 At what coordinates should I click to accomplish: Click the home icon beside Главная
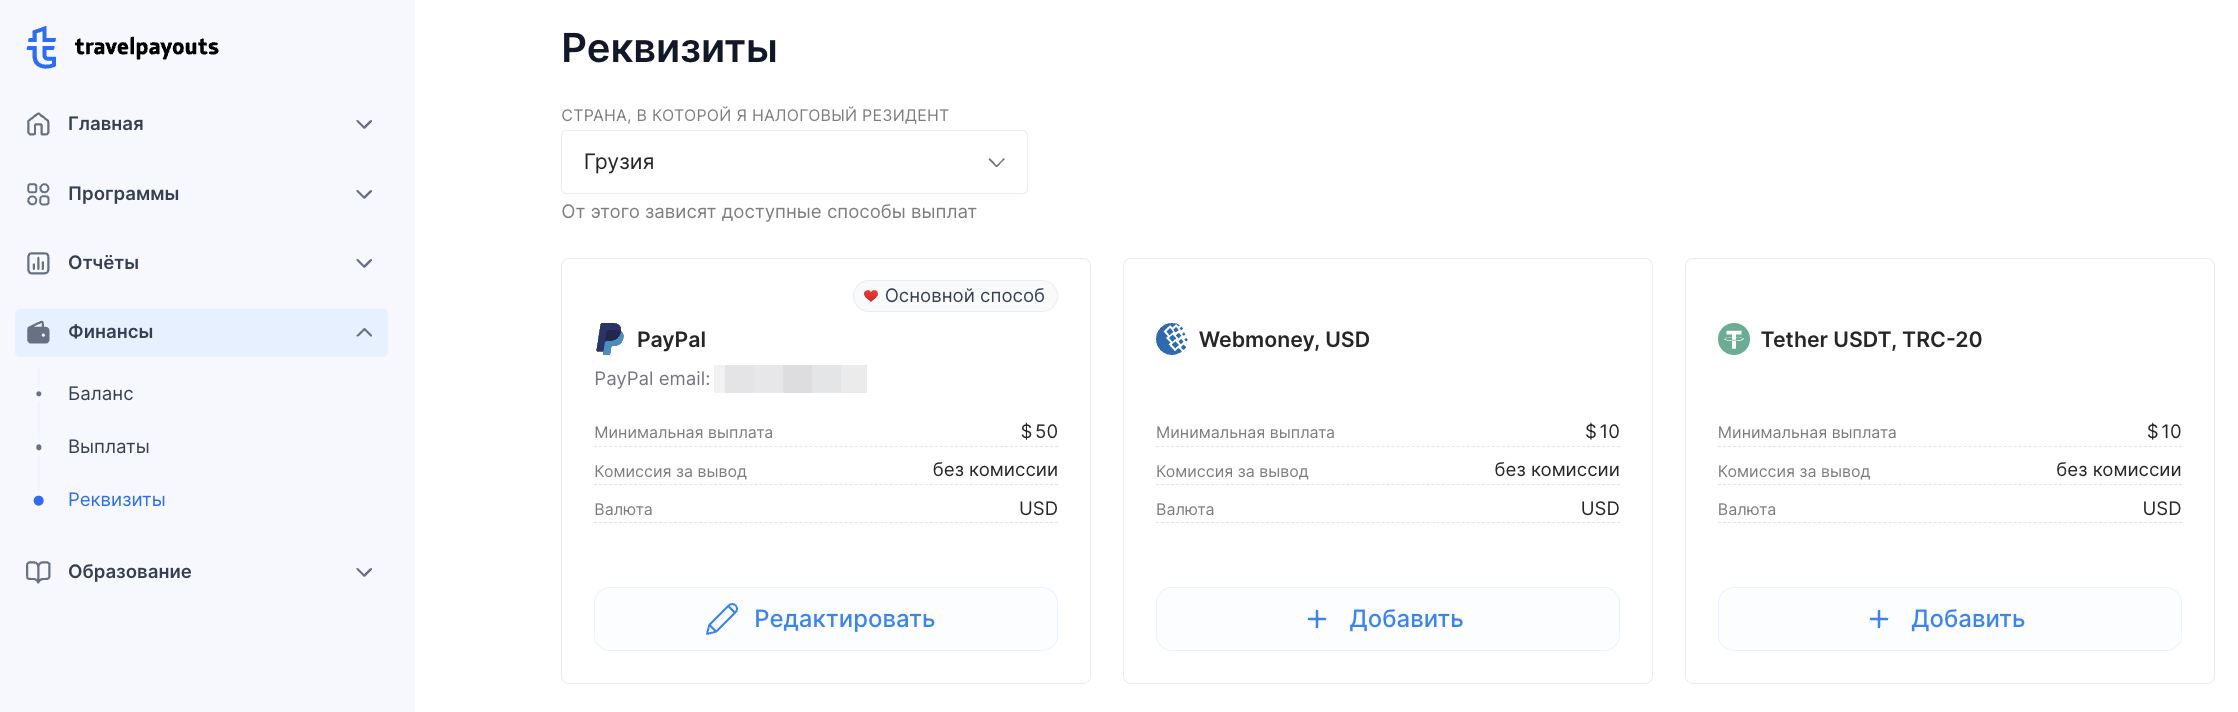point(38,124)
